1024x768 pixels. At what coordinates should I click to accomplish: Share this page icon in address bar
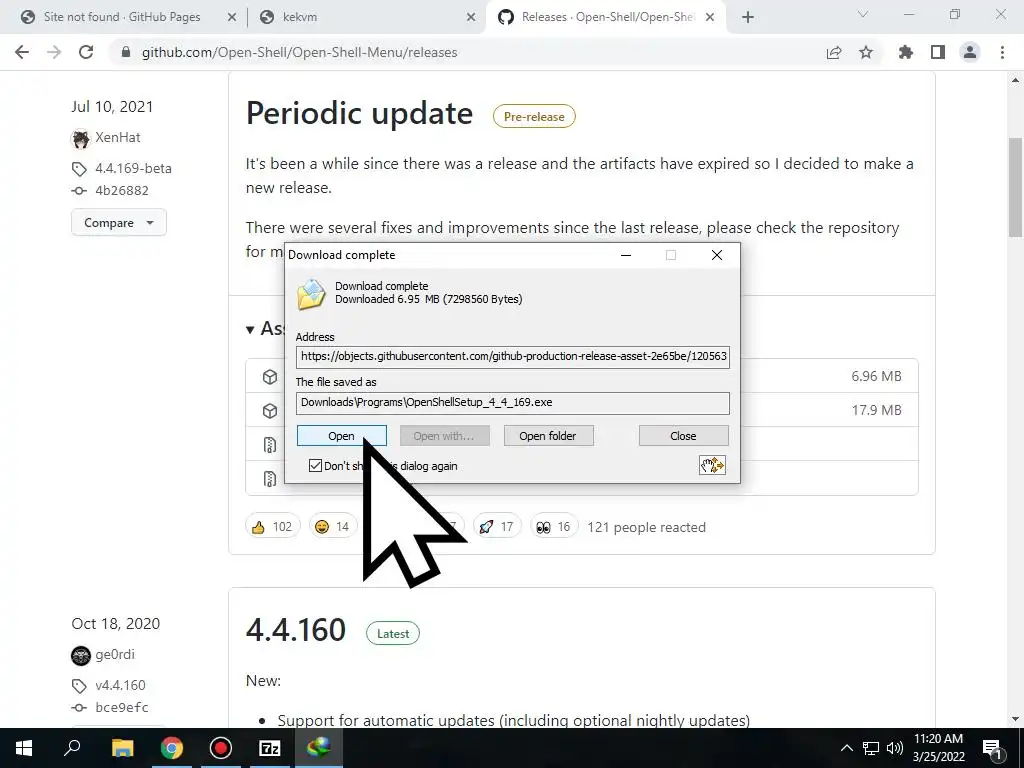(834, 52)
